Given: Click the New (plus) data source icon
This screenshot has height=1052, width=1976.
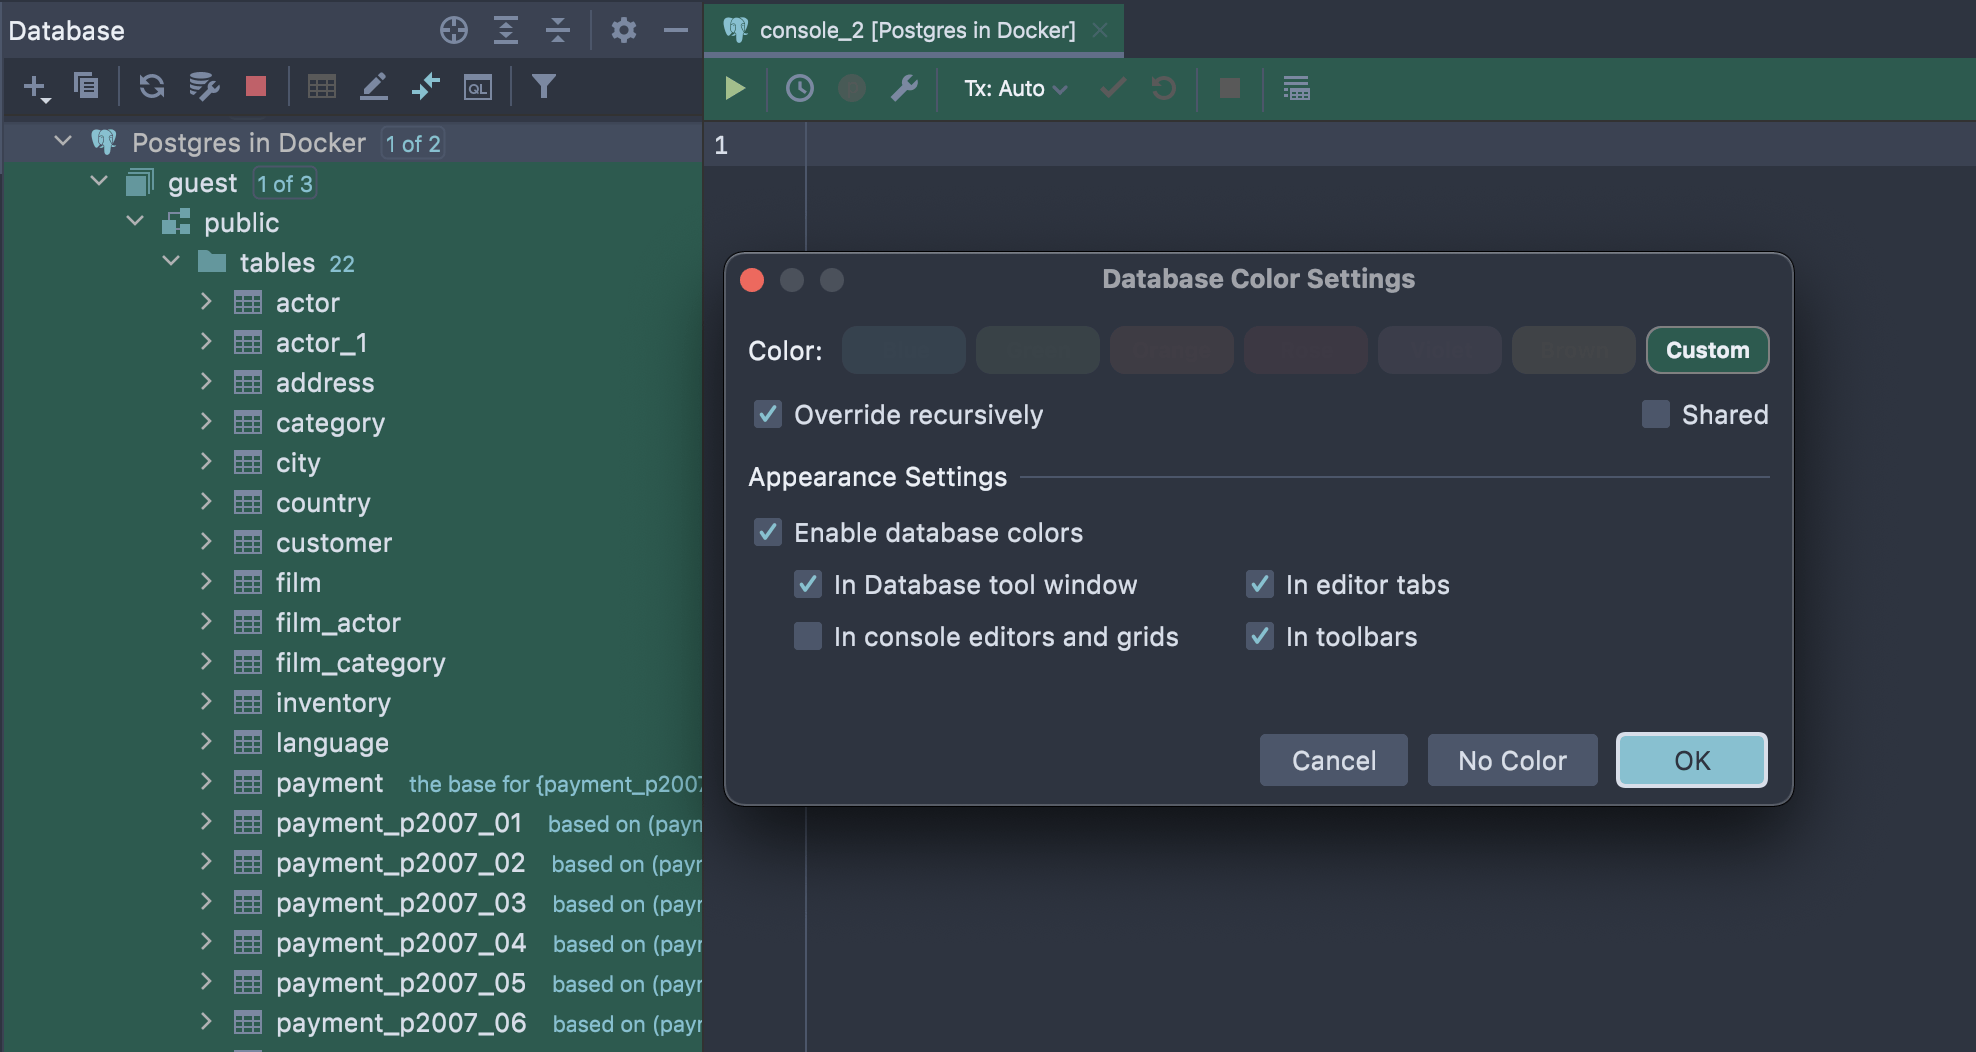Looking at the screenshot, I should click(x=35, y=87).
